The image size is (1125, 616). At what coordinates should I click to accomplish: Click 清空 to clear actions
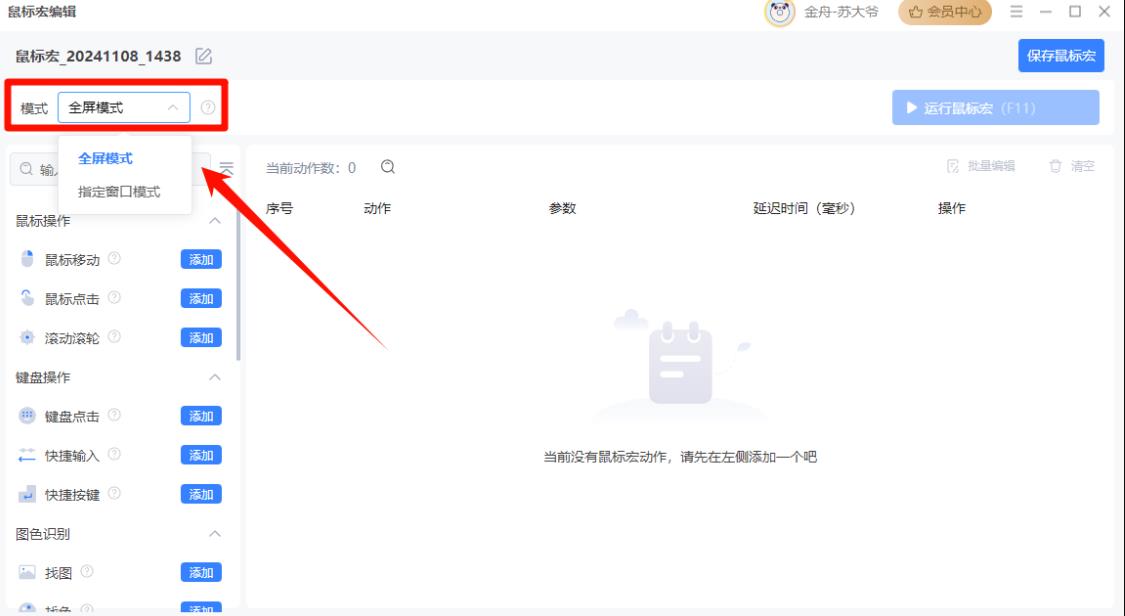coord(1072,166)
